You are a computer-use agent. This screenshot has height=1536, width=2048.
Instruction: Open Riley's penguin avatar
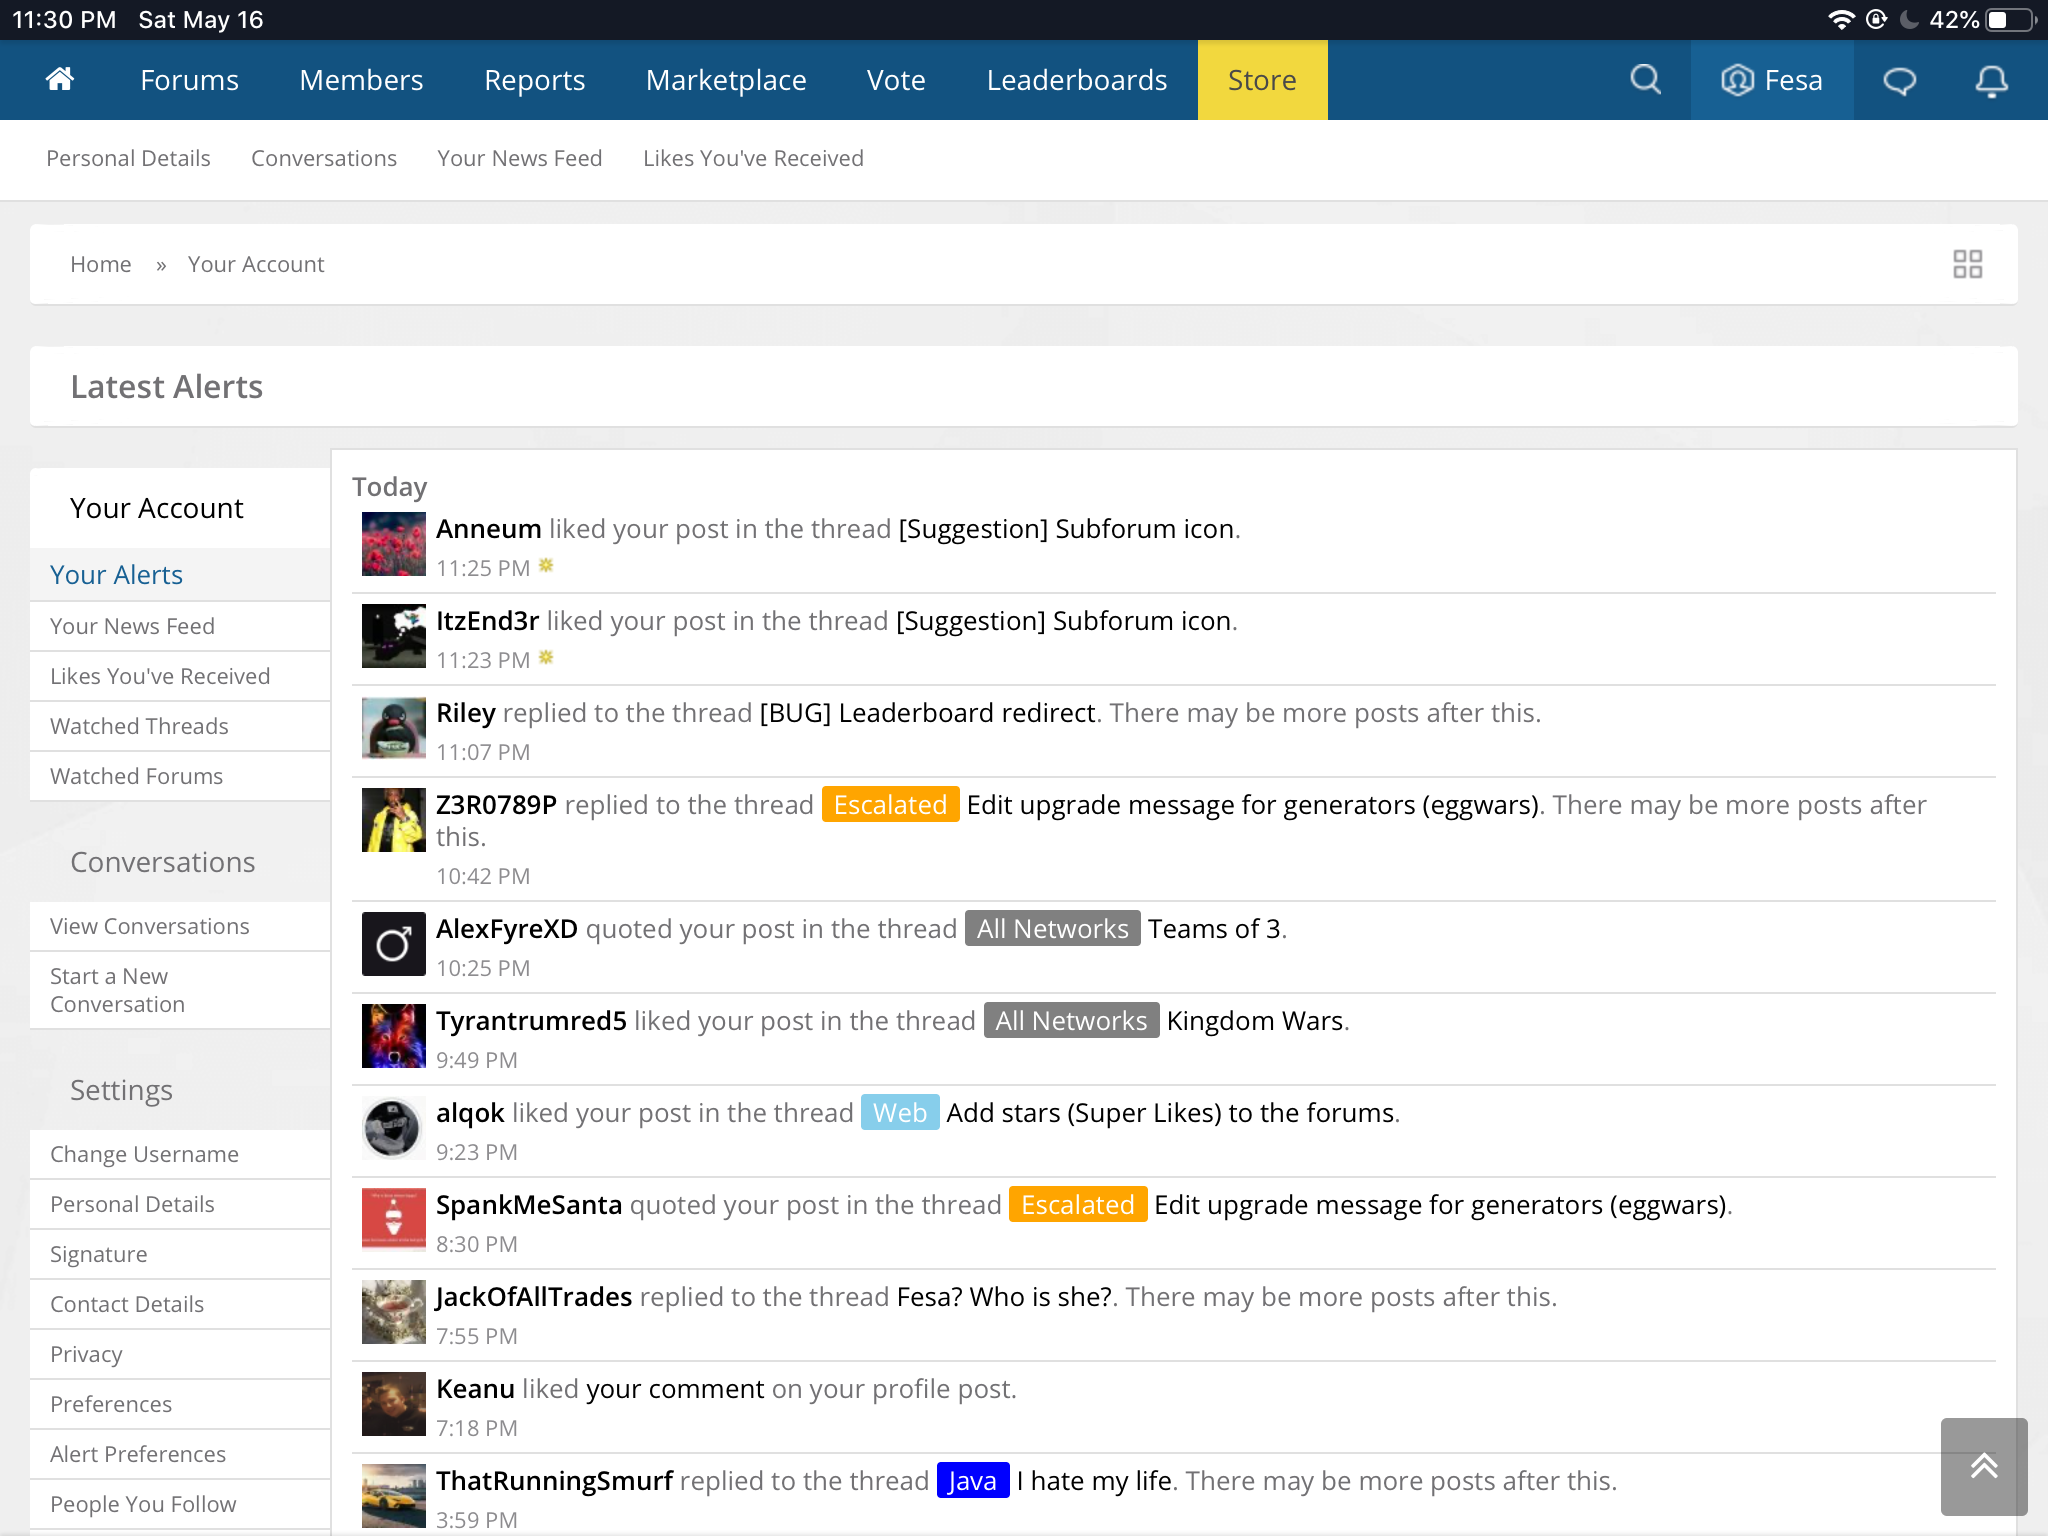pyautogui.click(x=393, y=728)
